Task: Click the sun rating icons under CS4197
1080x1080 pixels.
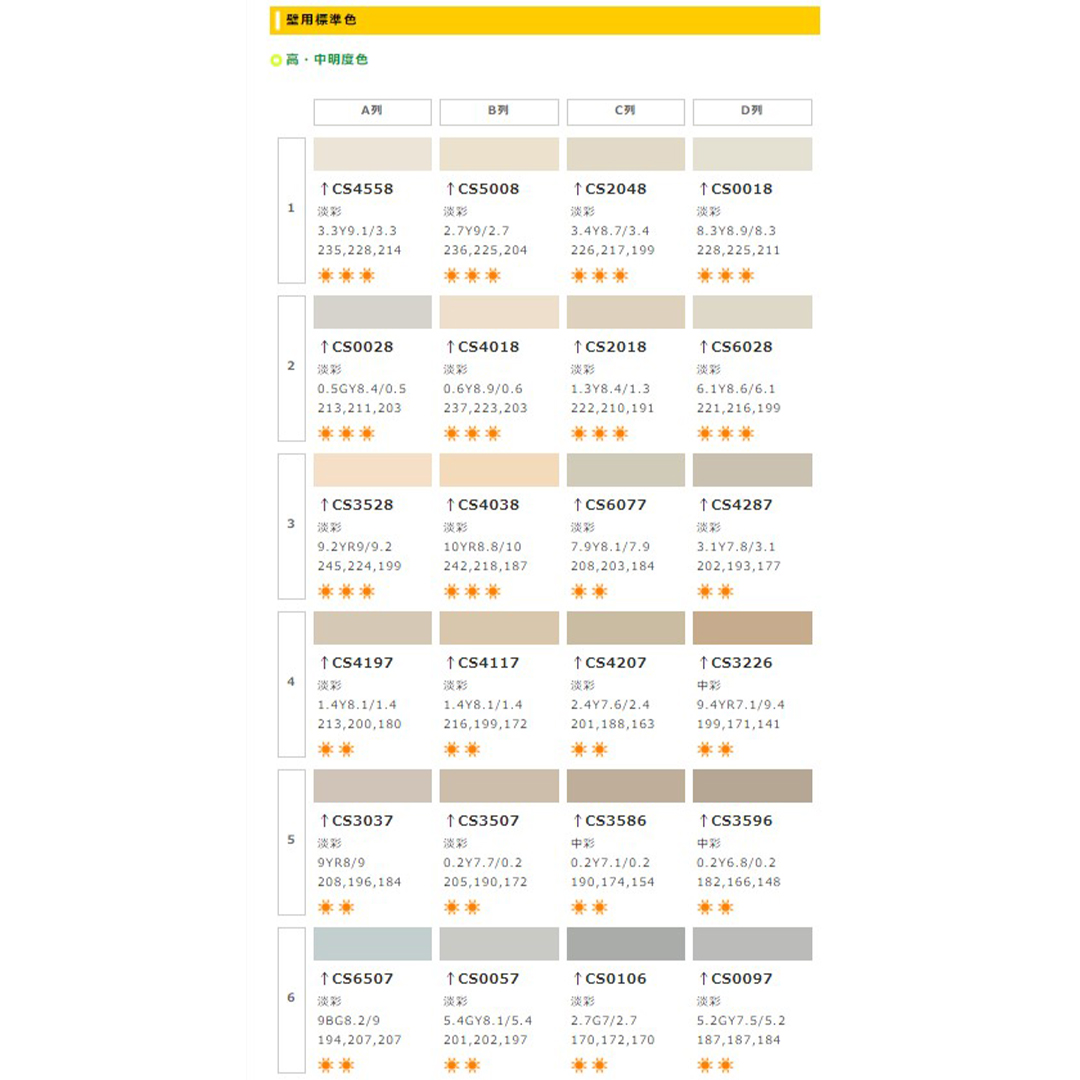Action: (x=335, y=749)
